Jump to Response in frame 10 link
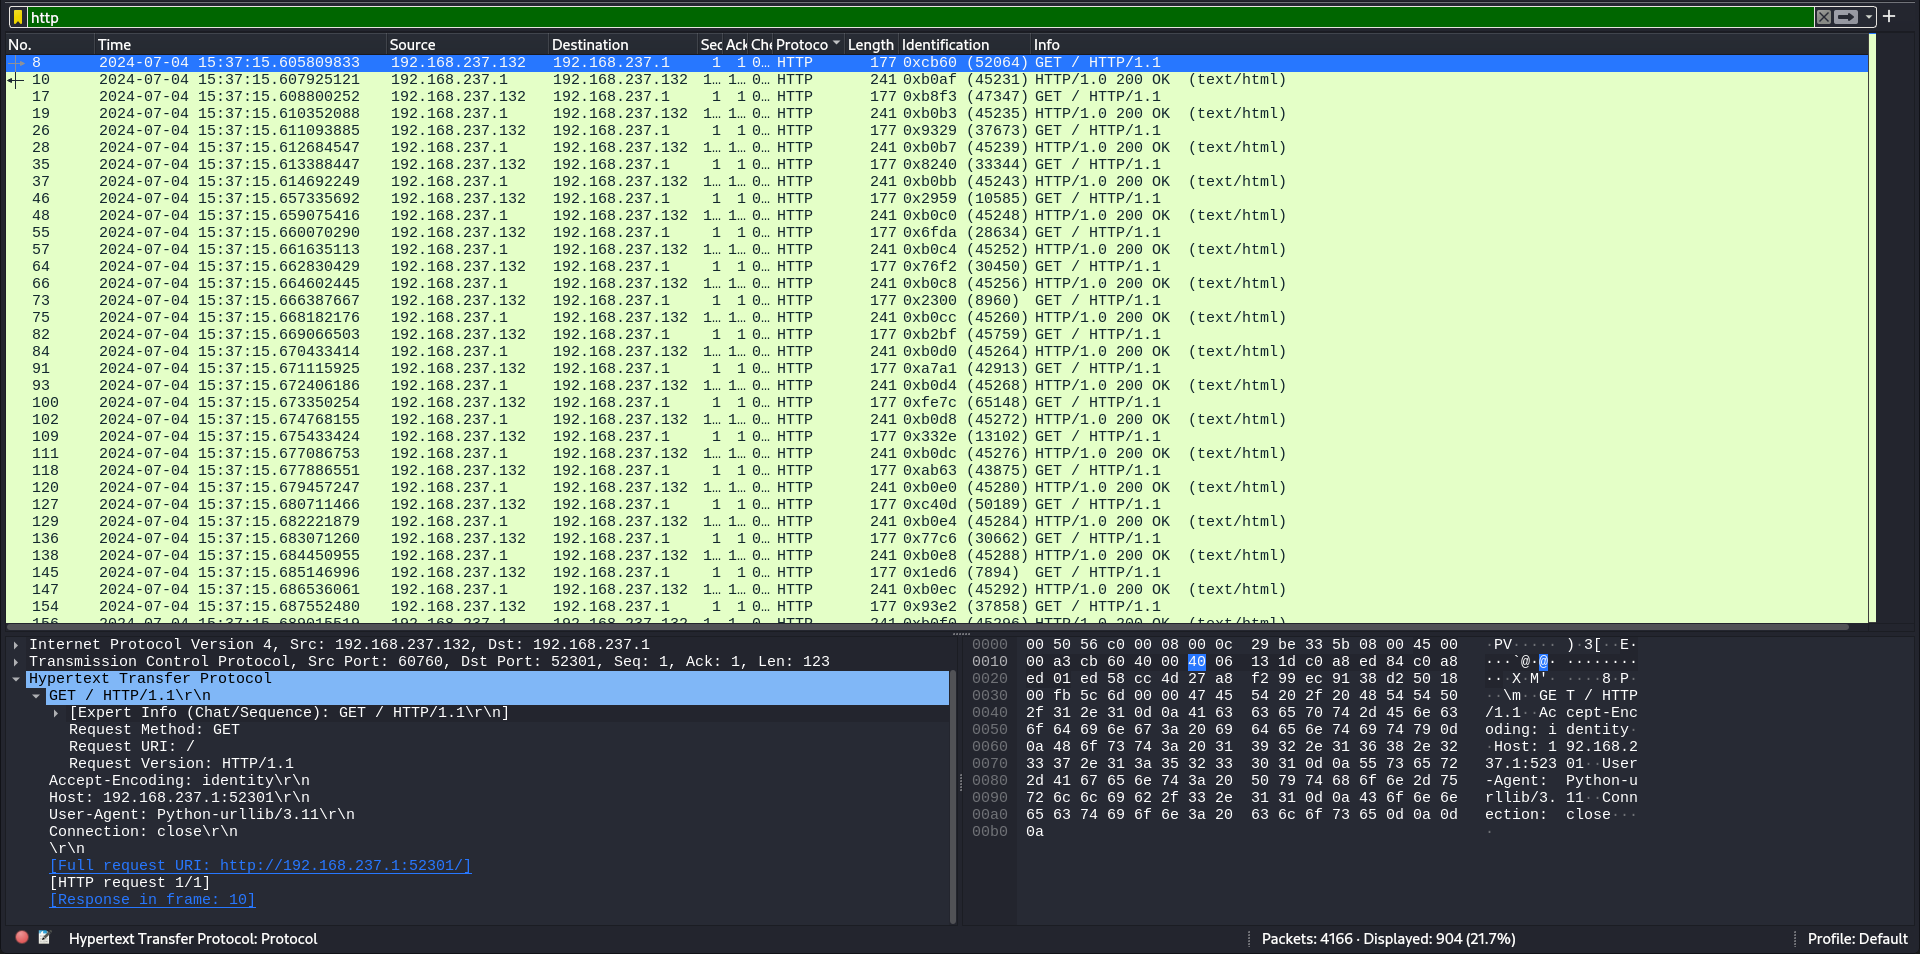 click(x=152, y=900)
